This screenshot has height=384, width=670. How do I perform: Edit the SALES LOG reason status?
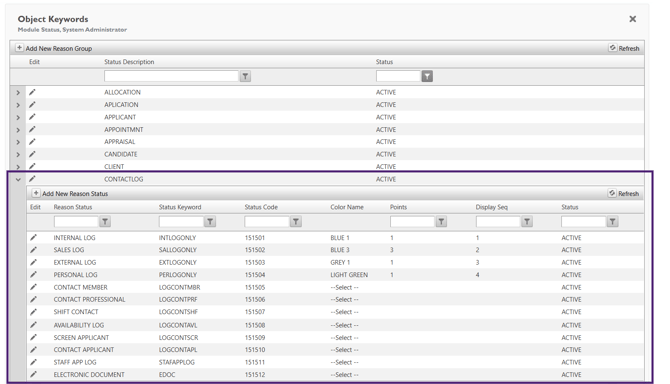click(33, 250)
